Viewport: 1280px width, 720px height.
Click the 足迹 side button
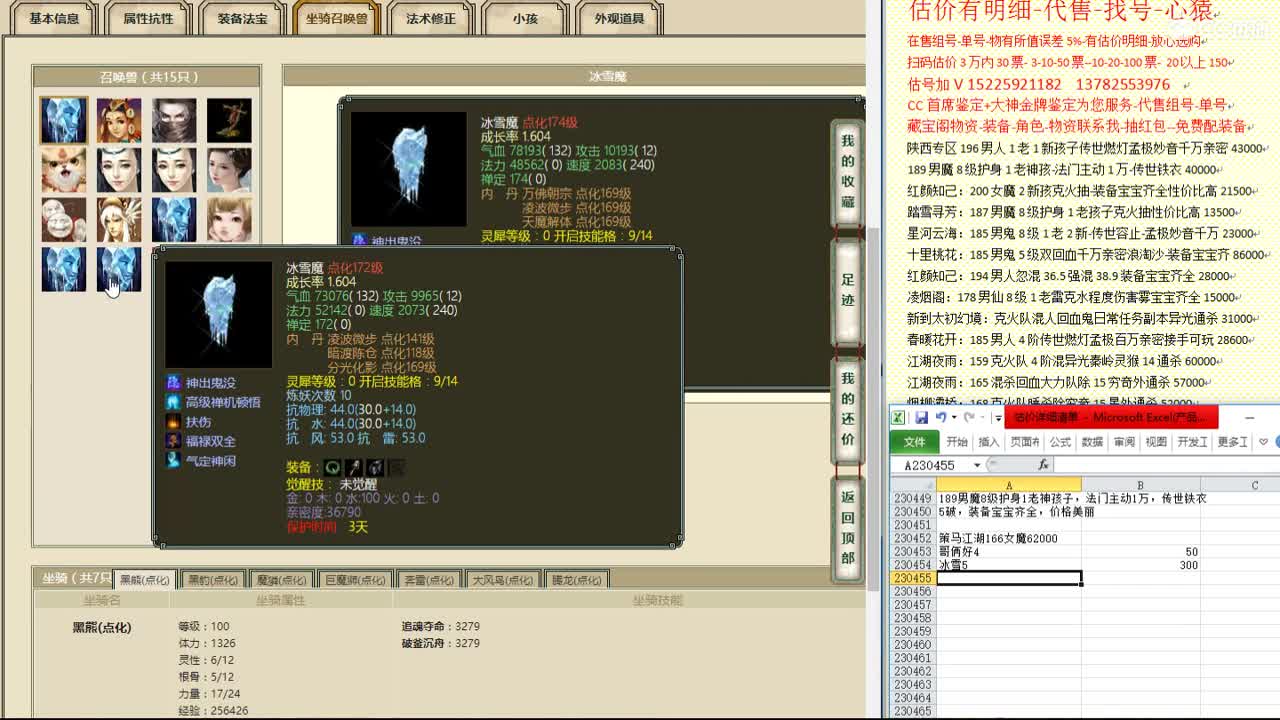coord(848,290)
